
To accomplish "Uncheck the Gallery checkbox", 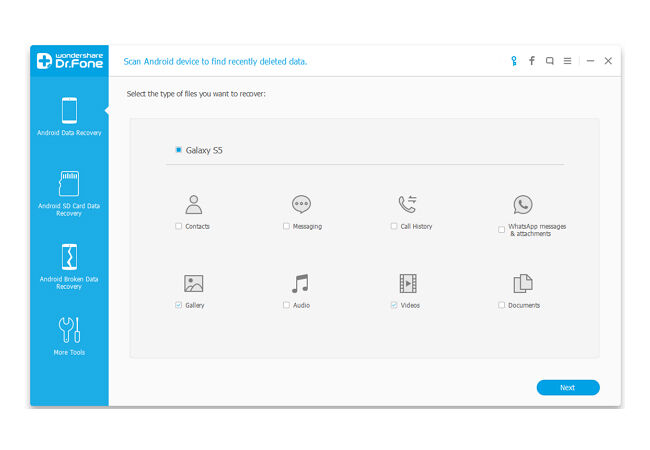I will pyautogui.click(x=179, y=305).
